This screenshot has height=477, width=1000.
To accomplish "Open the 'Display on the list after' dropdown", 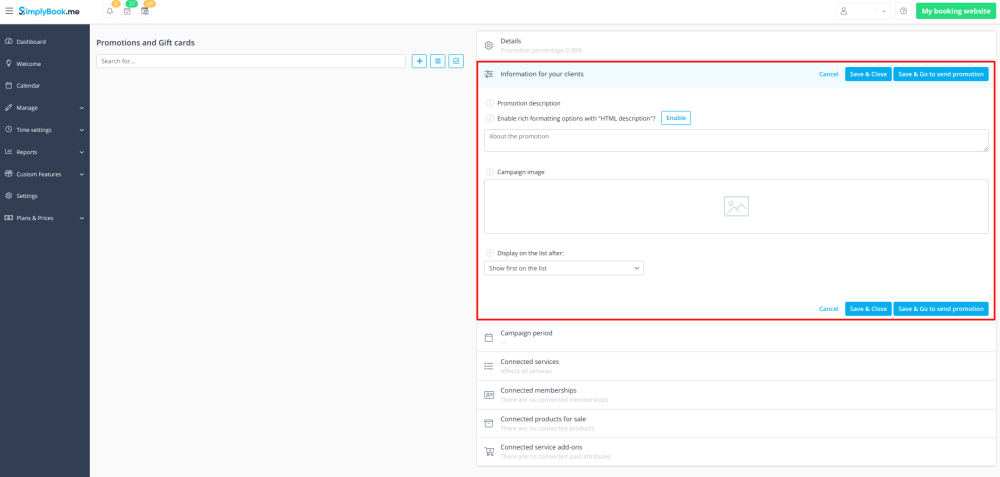I will coord(564,268).
